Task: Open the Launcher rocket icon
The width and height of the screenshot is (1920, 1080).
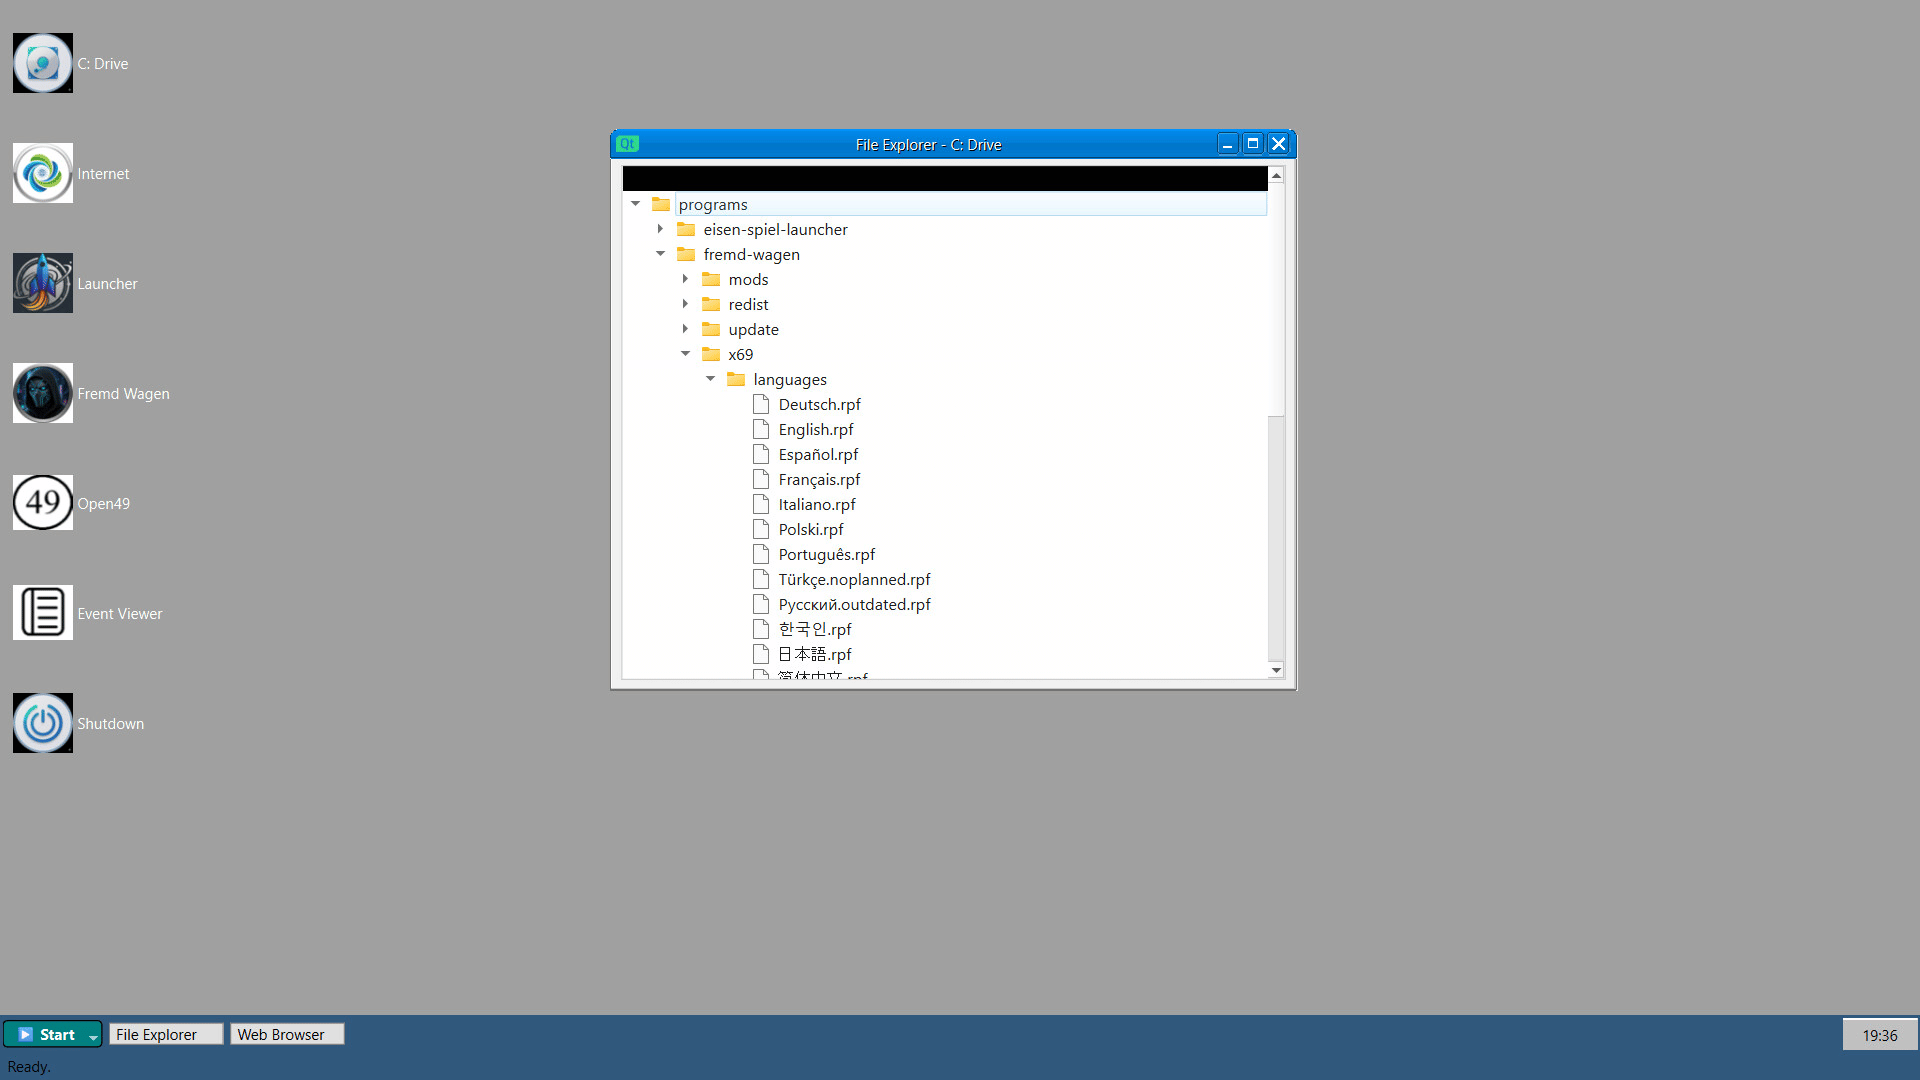Action: click(42, 283)
